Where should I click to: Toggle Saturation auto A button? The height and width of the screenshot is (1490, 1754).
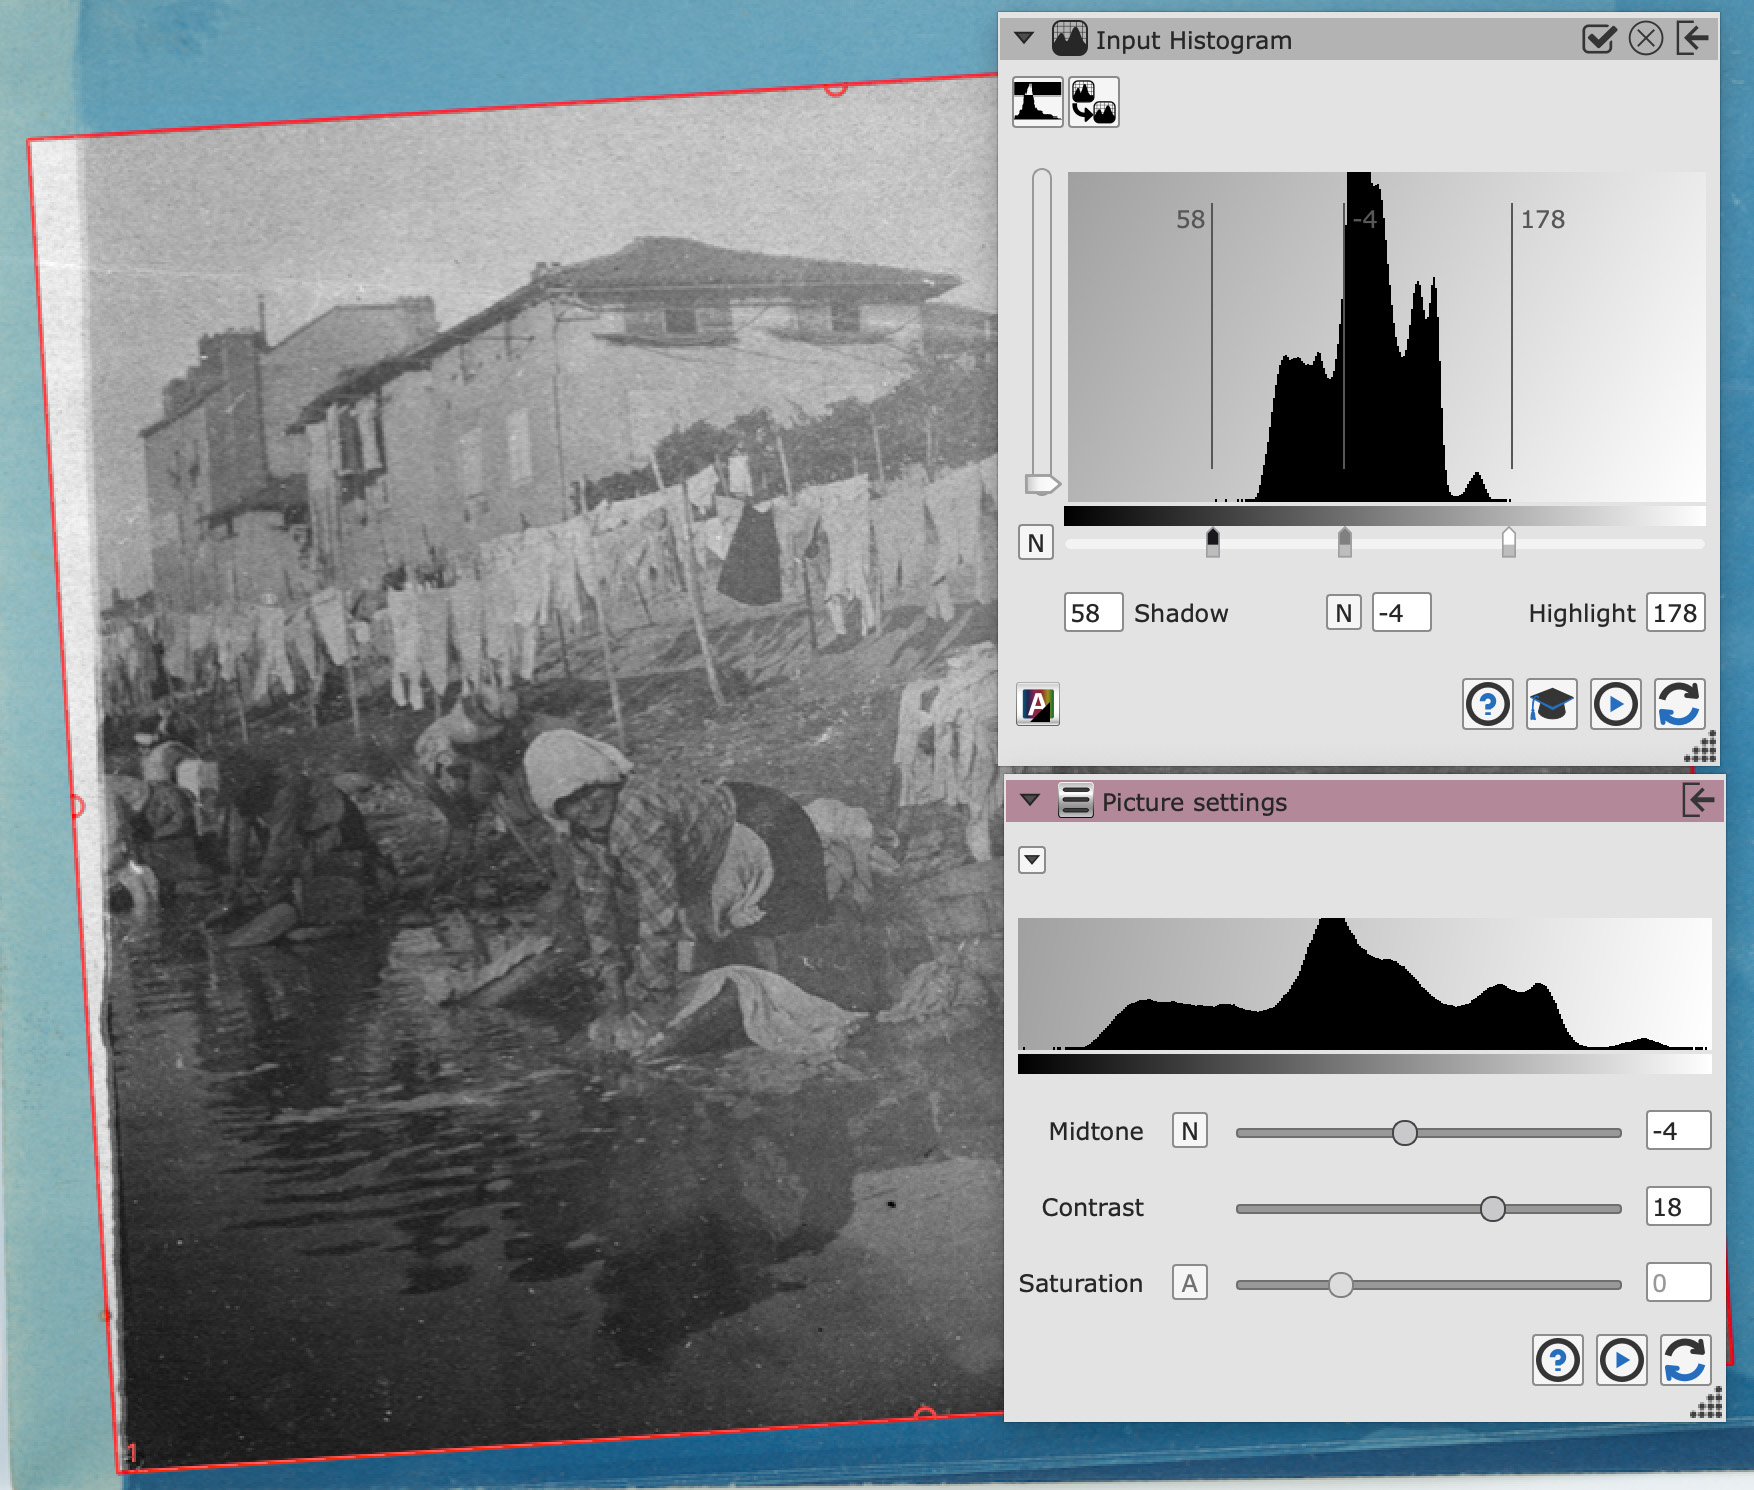coord(1189,1283)
